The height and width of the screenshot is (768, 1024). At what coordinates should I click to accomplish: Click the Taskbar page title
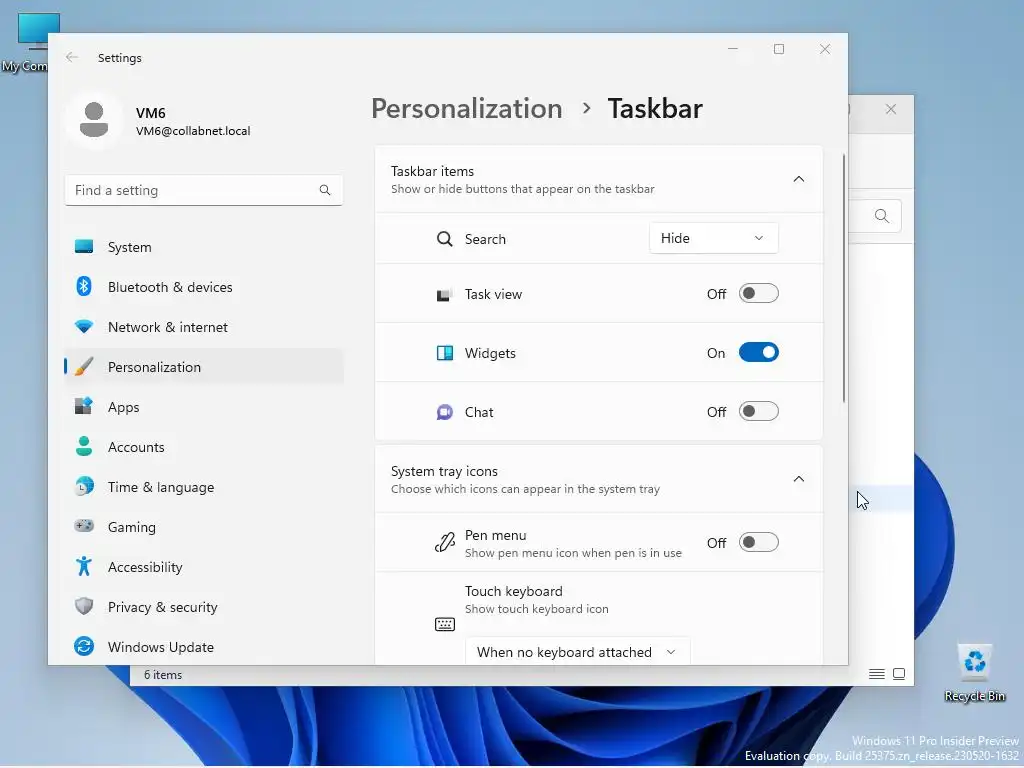pos(654,108)
